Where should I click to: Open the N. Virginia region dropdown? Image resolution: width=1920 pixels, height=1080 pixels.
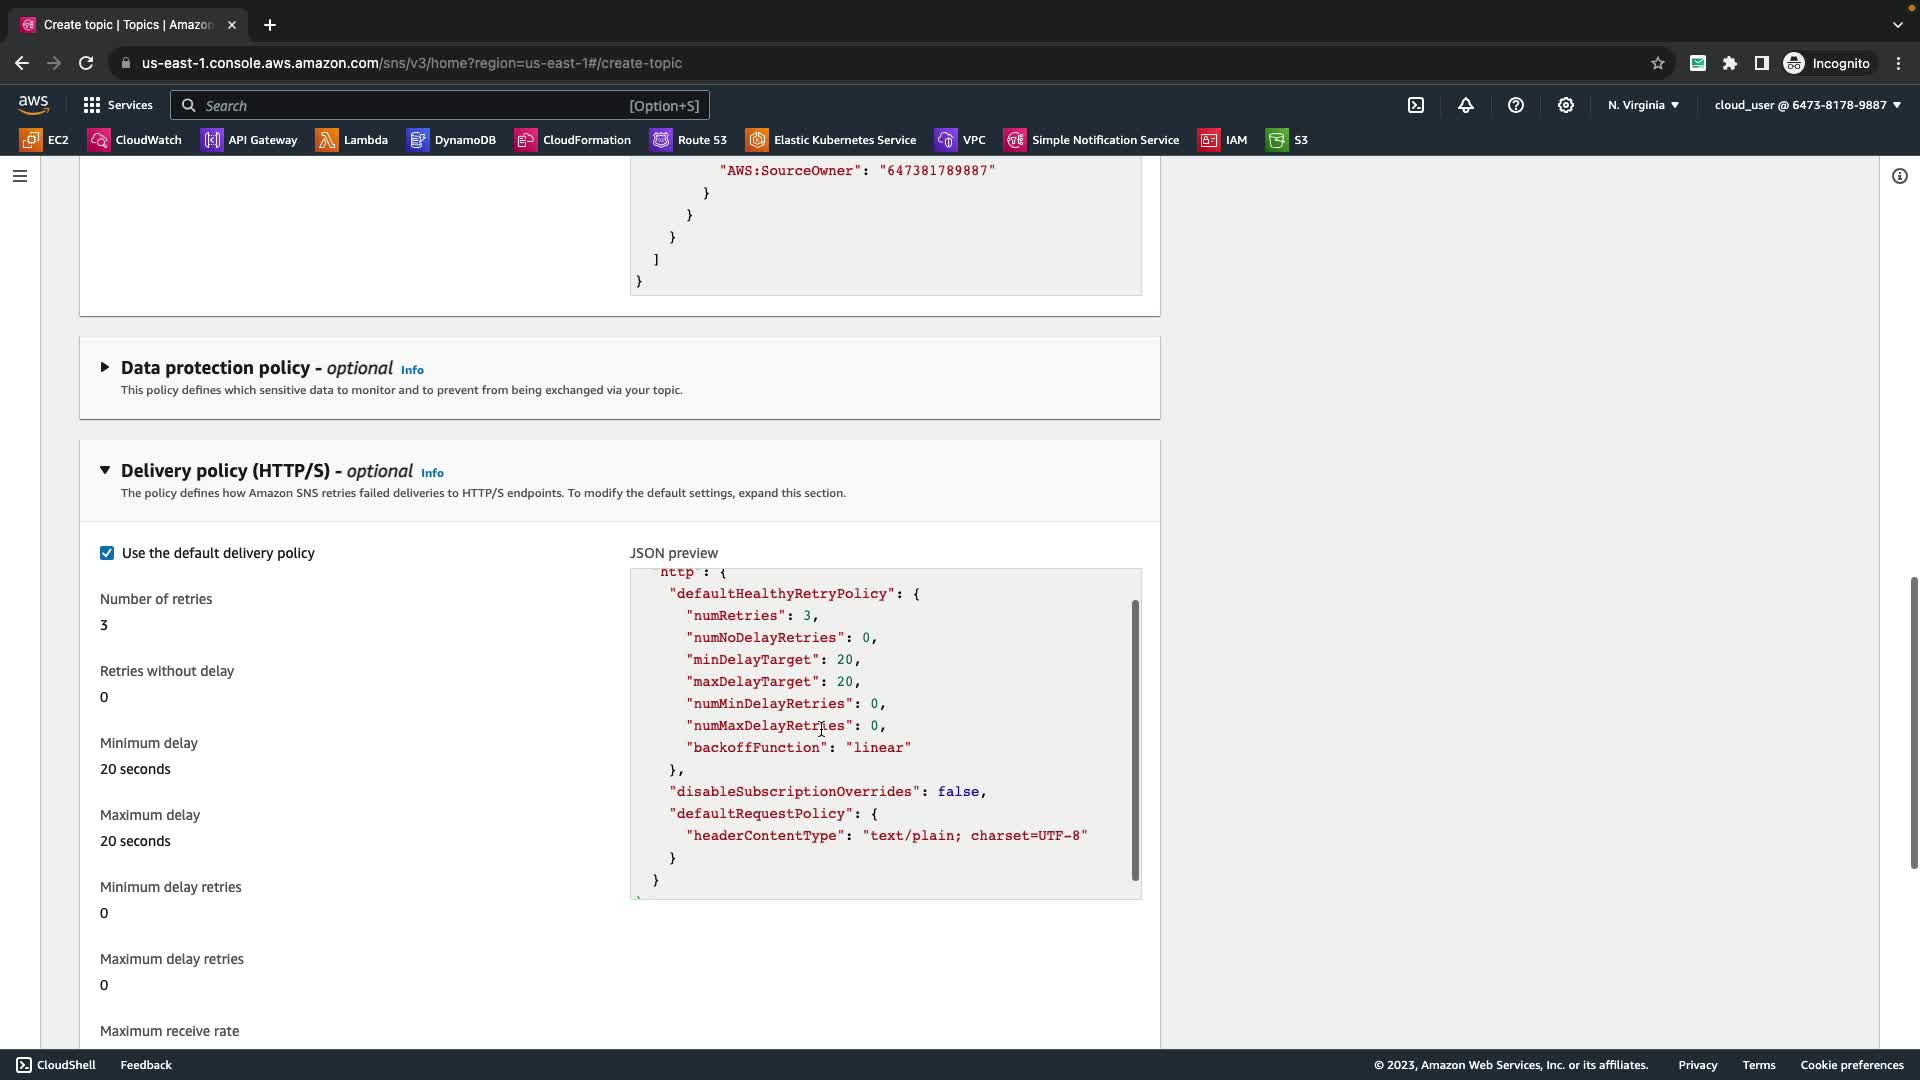point(1643,105)
